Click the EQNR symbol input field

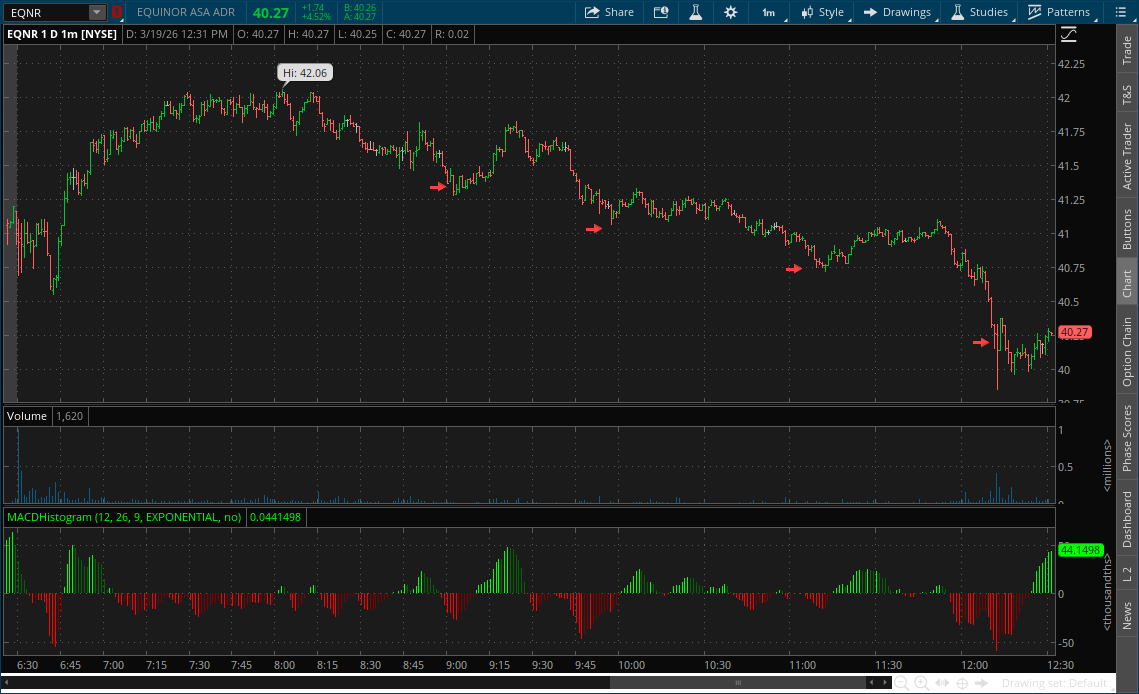(47, 12)
